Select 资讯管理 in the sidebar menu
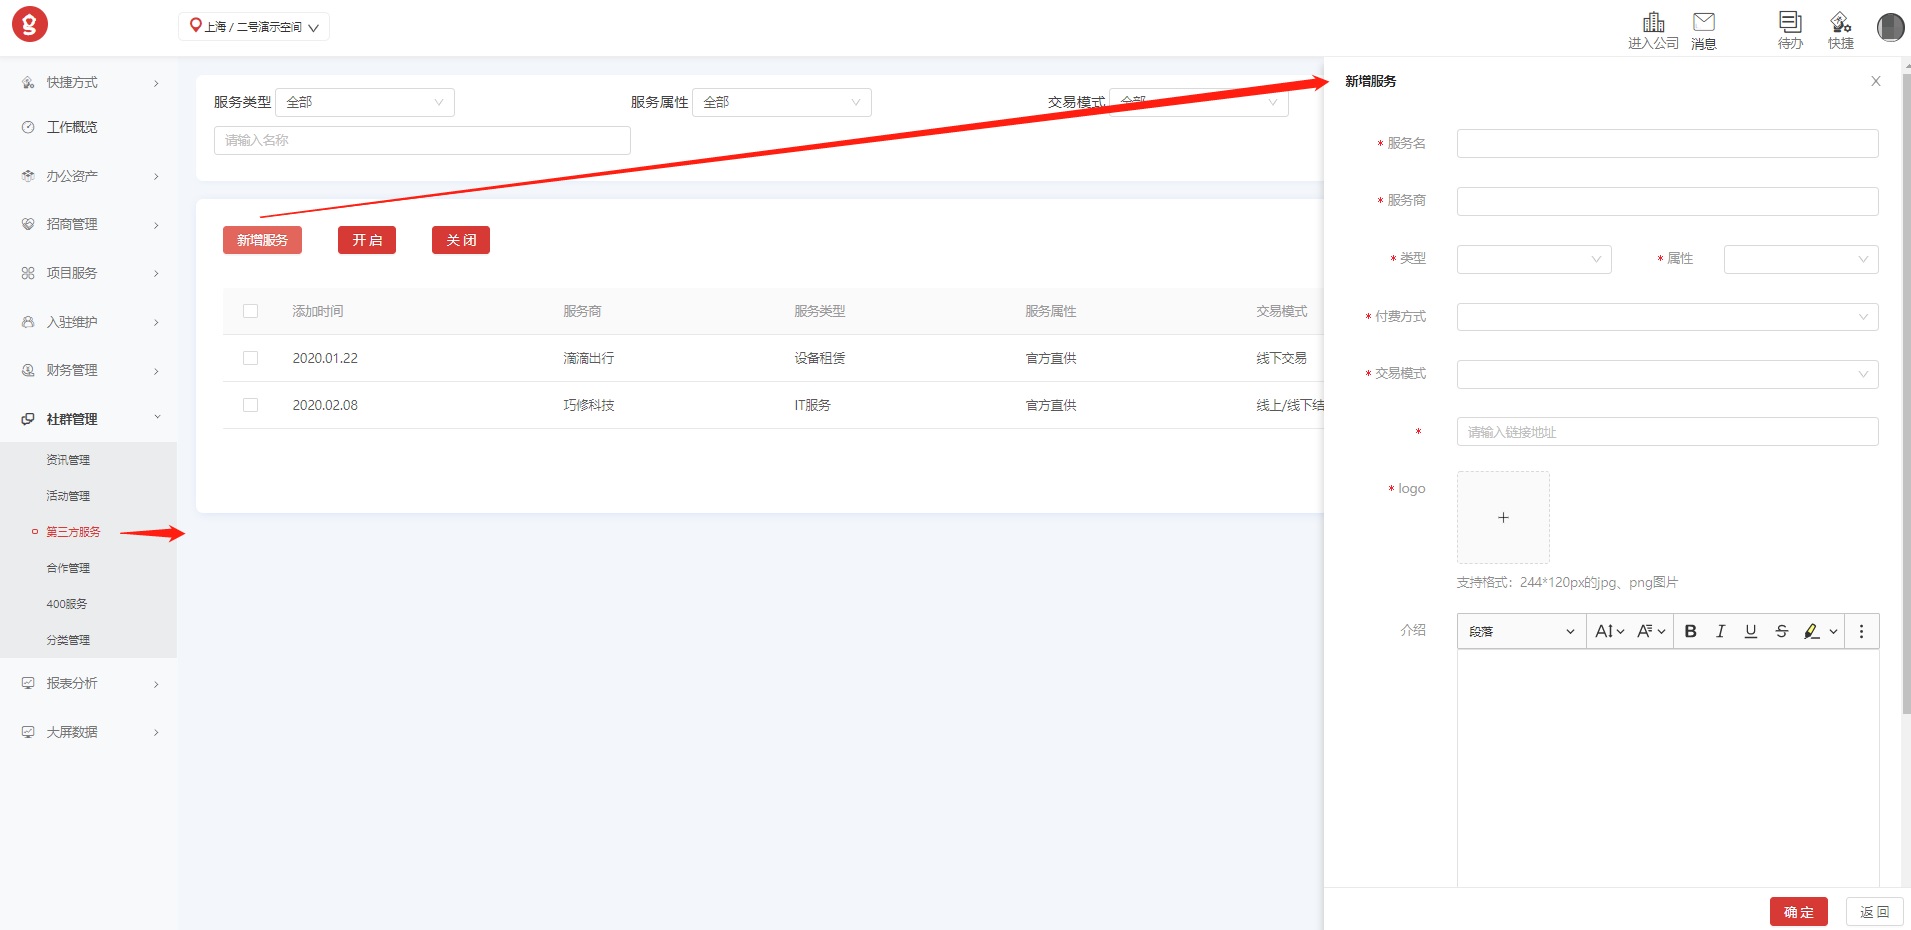 68,460
